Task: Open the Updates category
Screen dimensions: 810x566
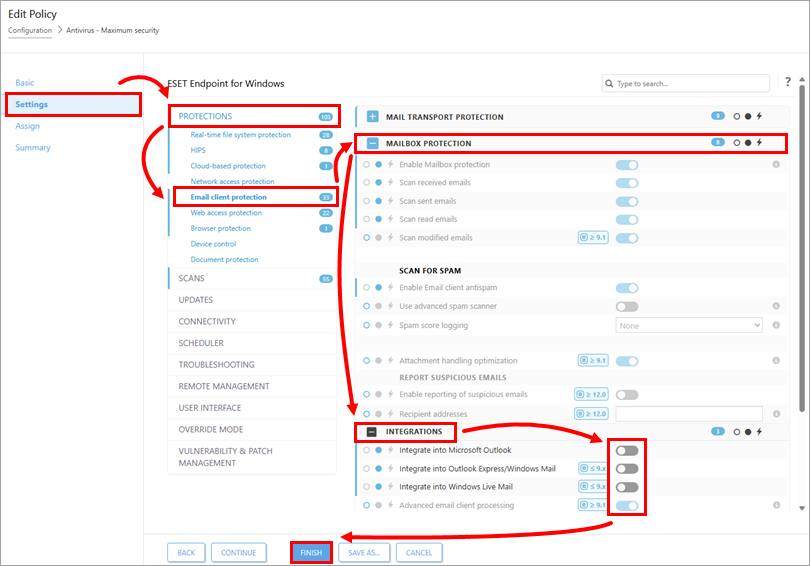Action: pos(253,300)
